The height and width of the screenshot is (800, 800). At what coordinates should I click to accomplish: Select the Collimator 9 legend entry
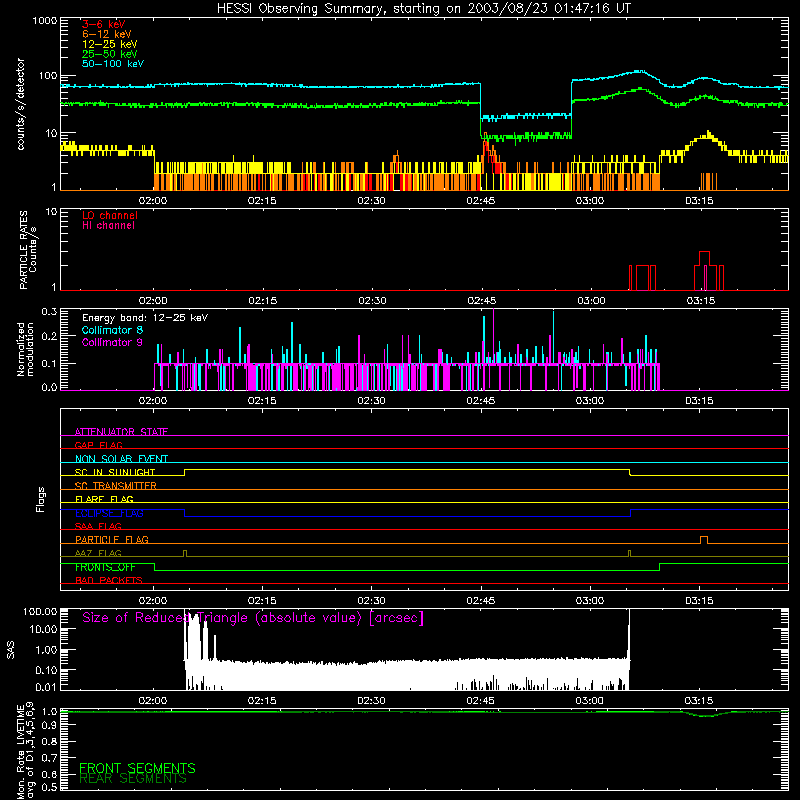click(112, 342)
